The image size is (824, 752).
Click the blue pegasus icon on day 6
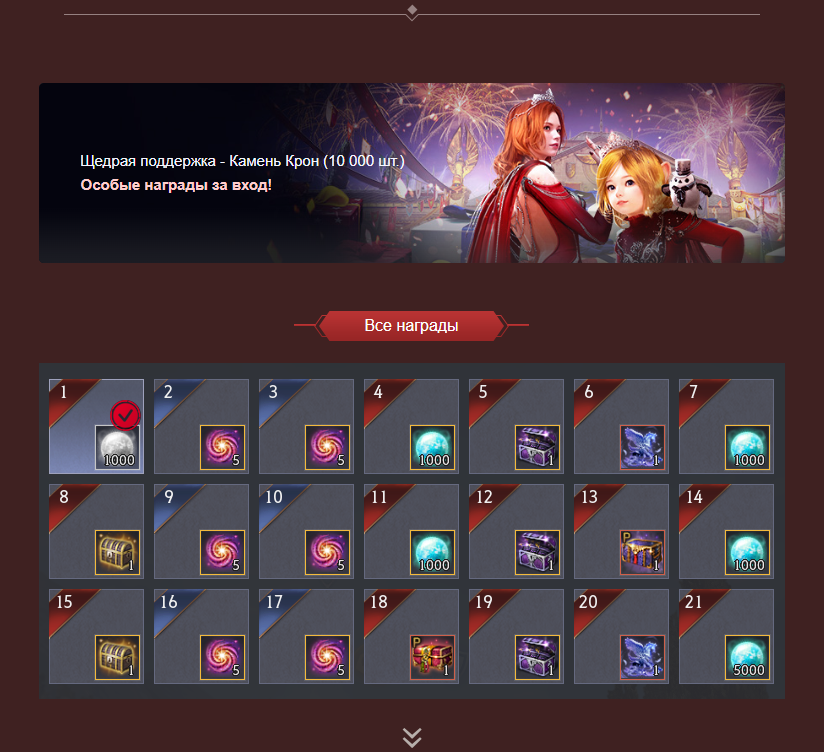point(643,447)
